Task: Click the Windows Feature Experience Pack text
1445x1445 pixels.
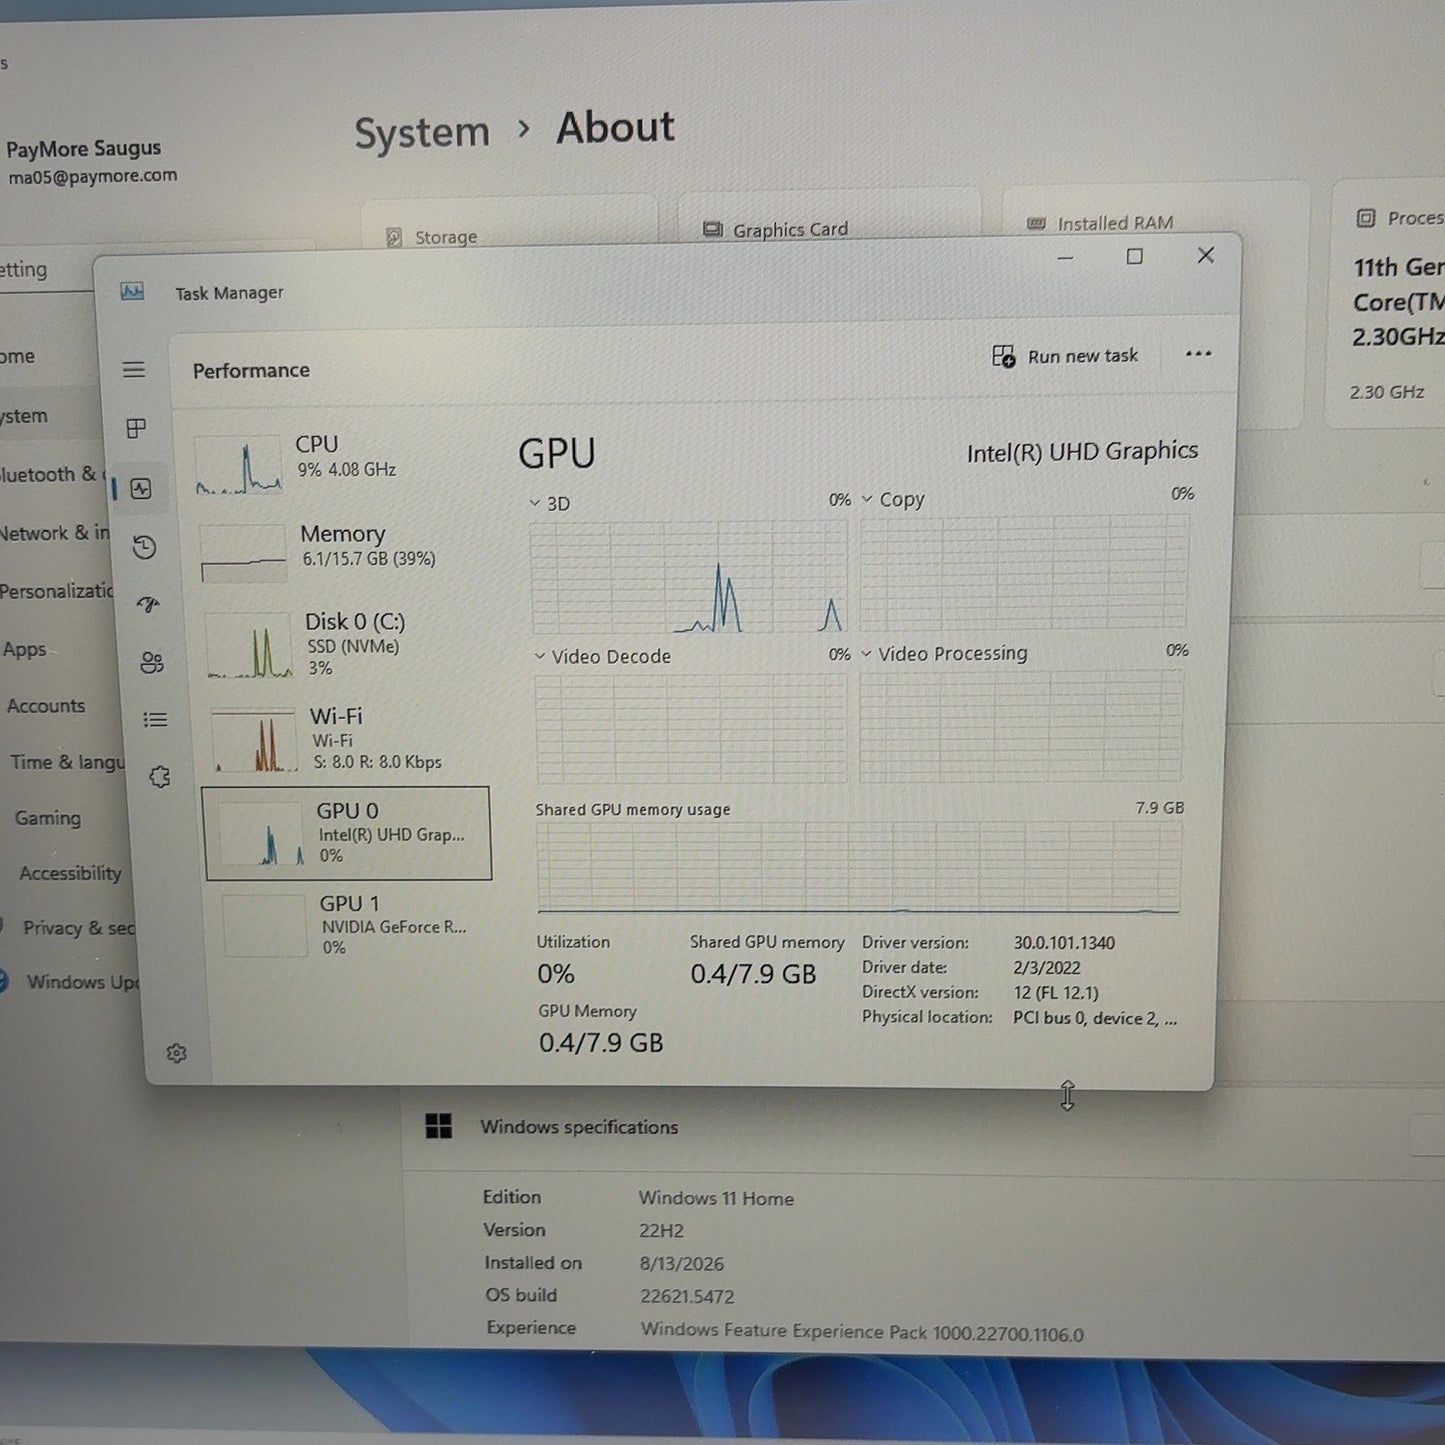Action: [862, 1332]
